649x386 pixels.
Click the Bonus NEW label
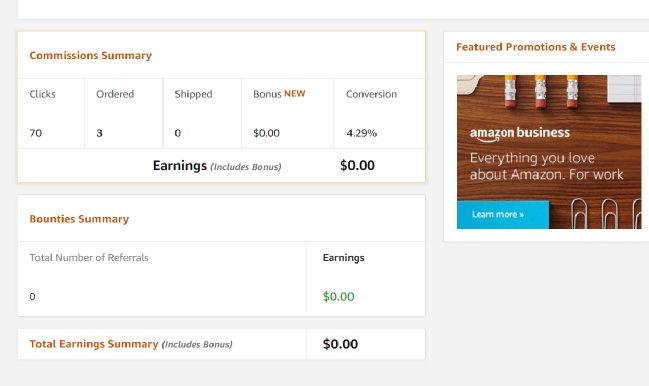coord(279,94)
